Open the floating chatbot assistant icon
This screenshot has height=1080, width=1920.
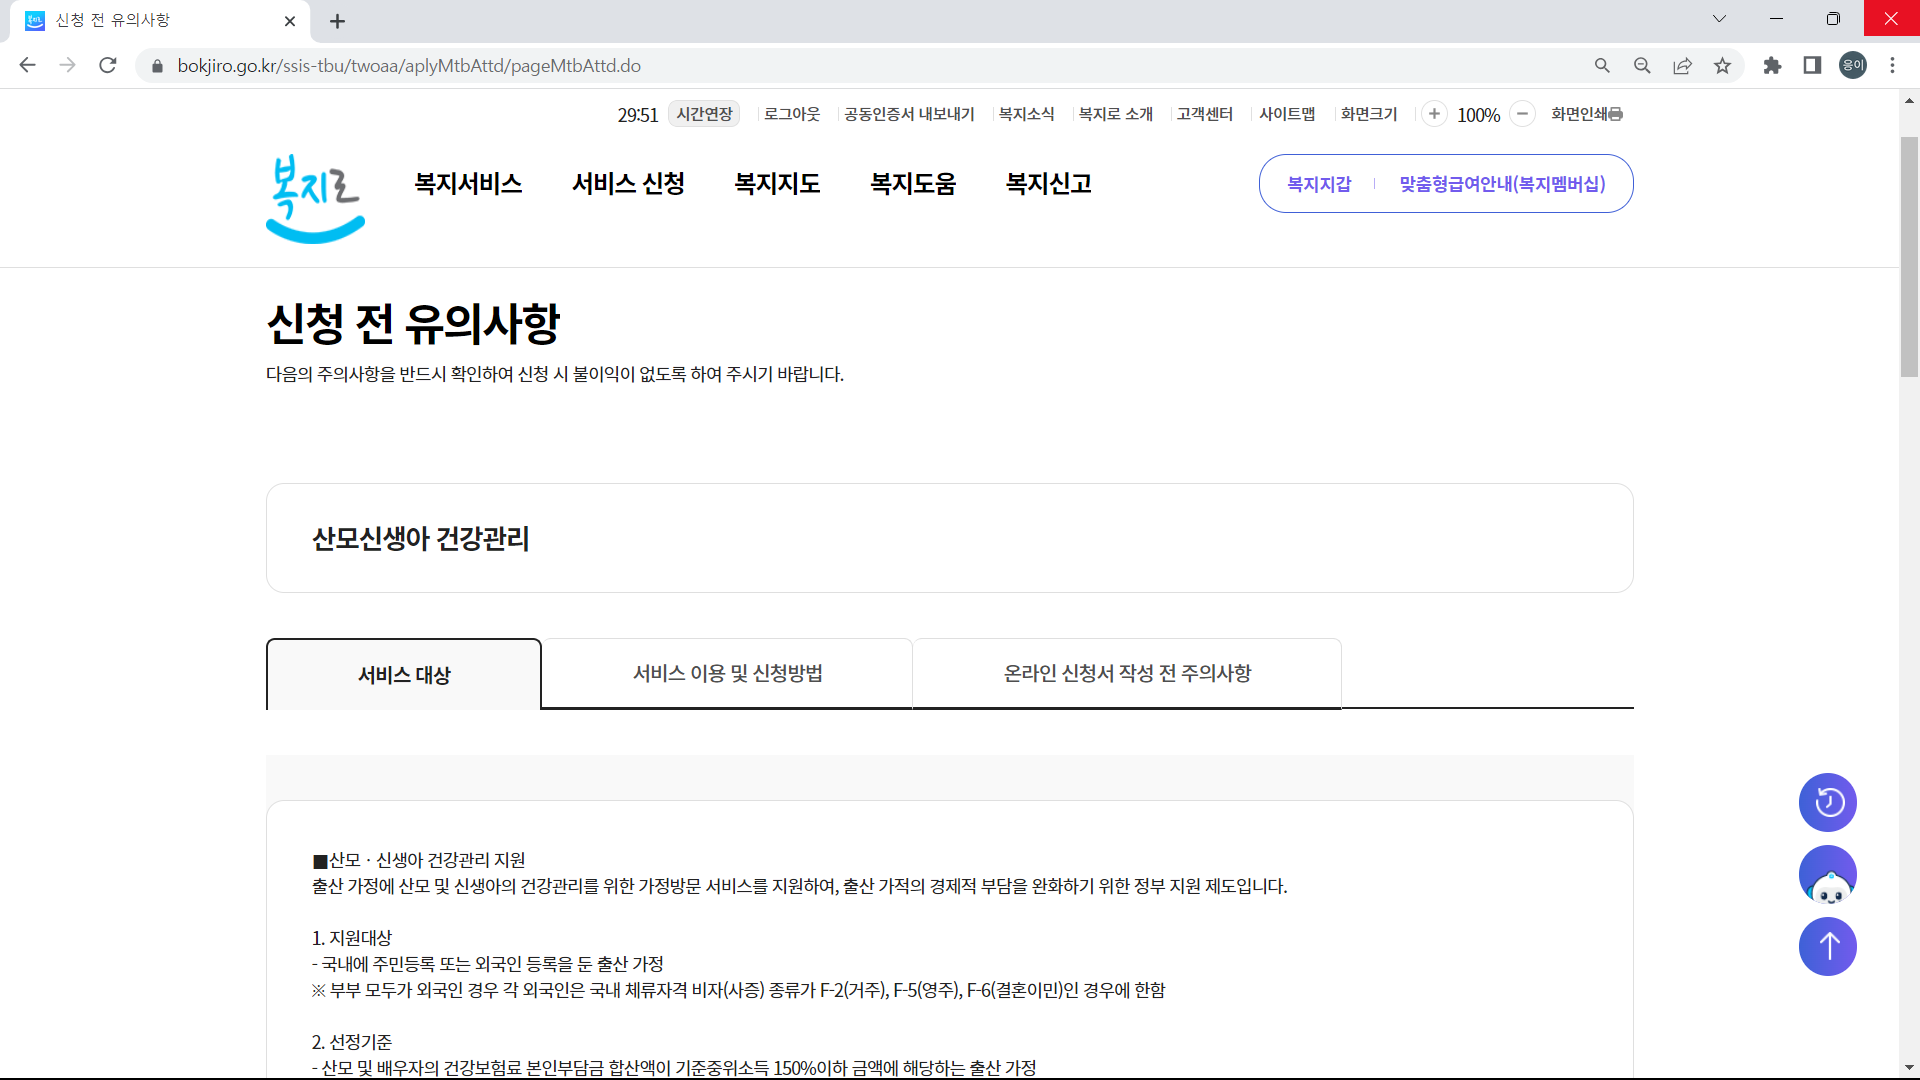pos(1828,874)
